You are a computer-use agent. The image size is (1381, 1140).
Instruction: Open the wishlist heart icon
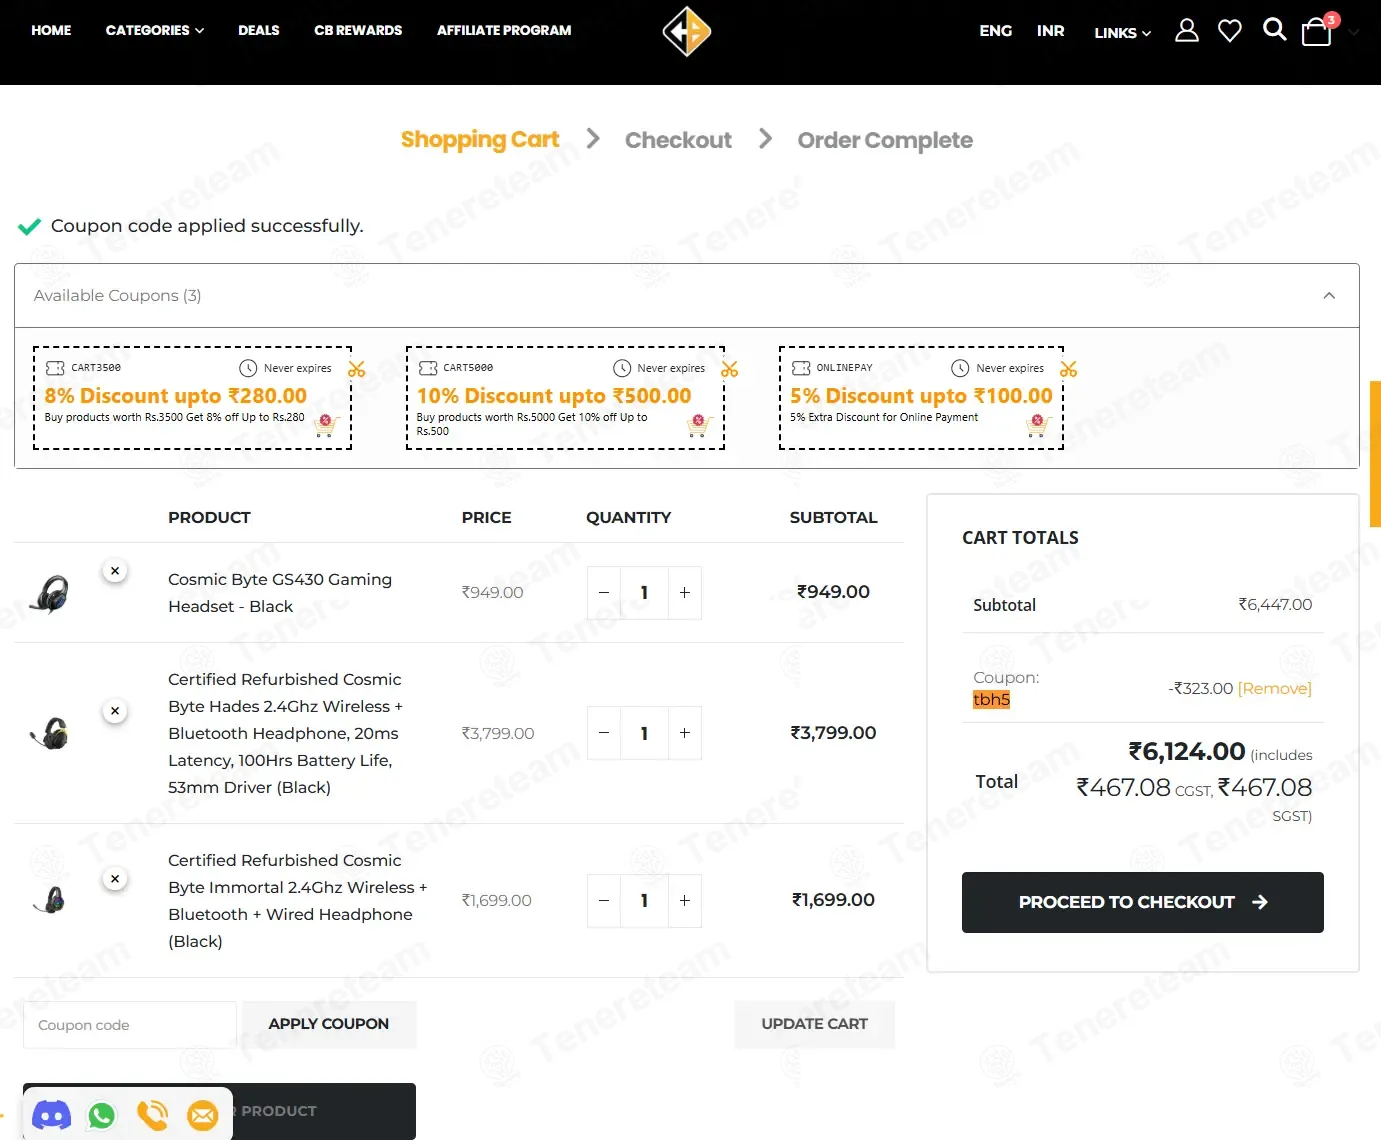tap(1230, 31)
